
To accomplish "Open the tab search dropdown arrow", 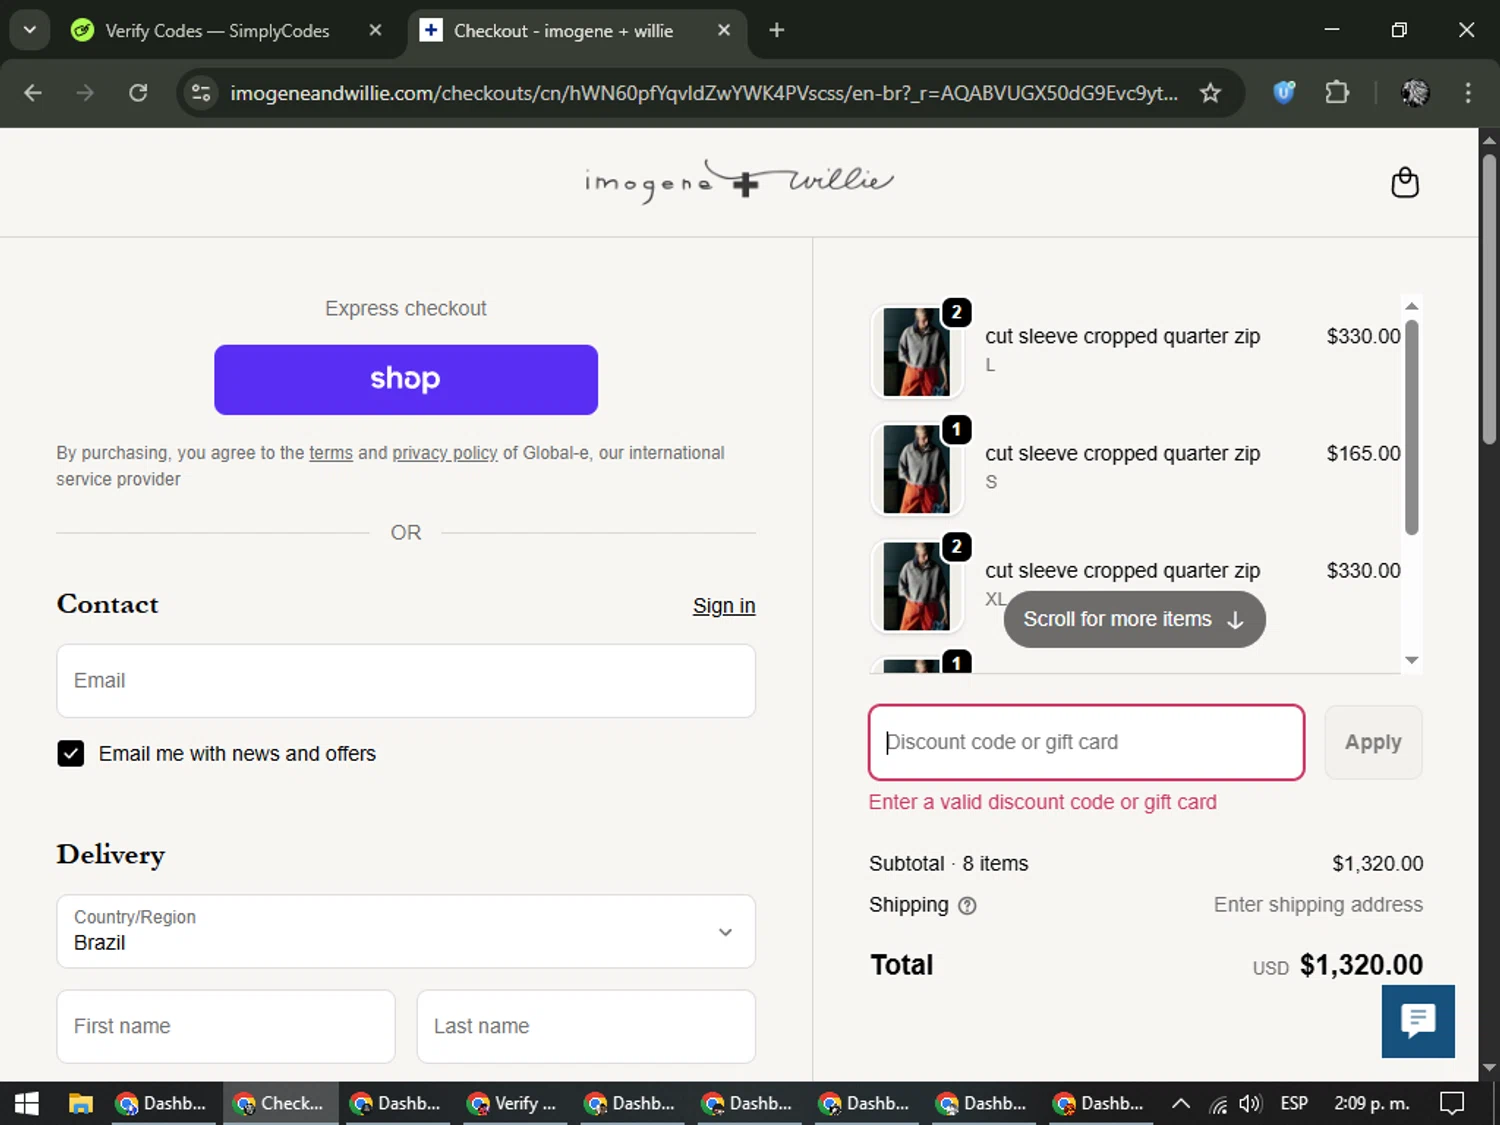I will click(x=30, y=30).
